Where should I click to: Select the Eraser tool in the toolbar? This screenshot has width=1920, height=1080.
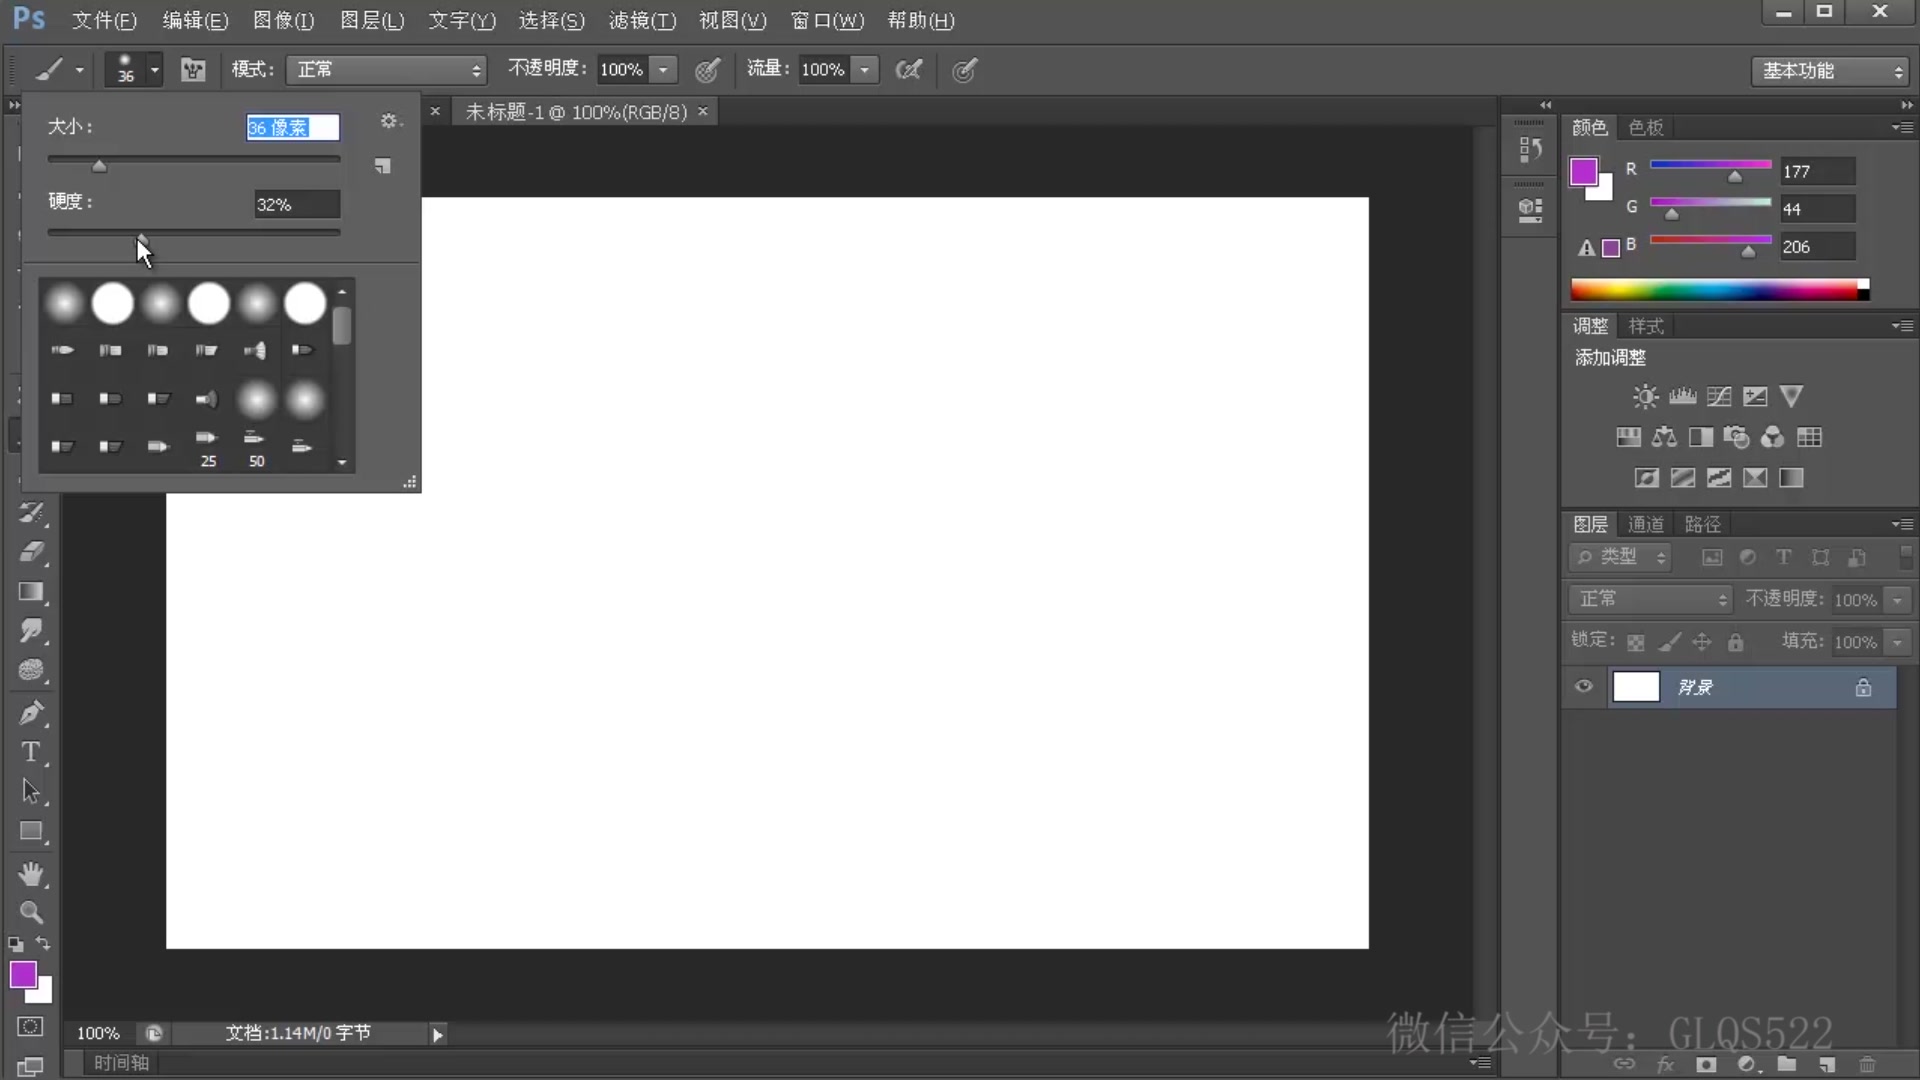[31, 551]
